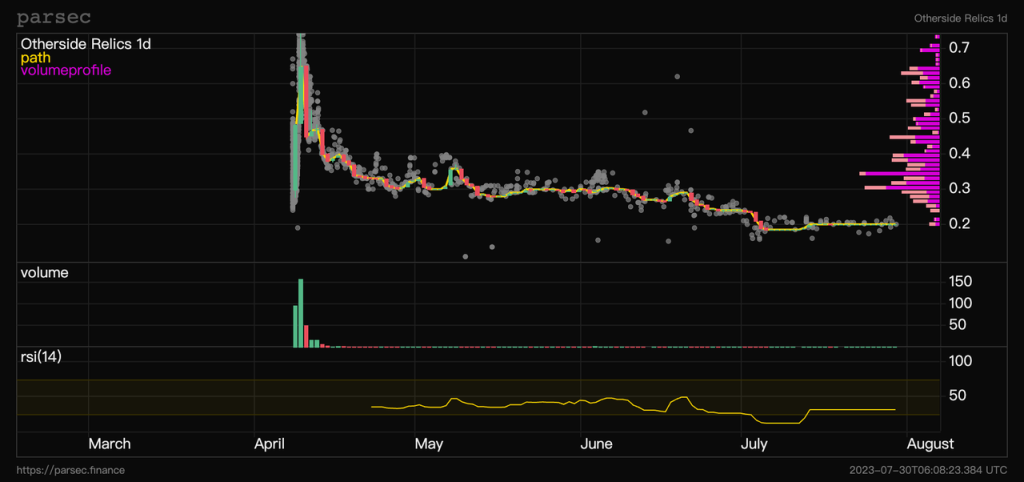Click the August label on time axis

(x=930, y=444)
